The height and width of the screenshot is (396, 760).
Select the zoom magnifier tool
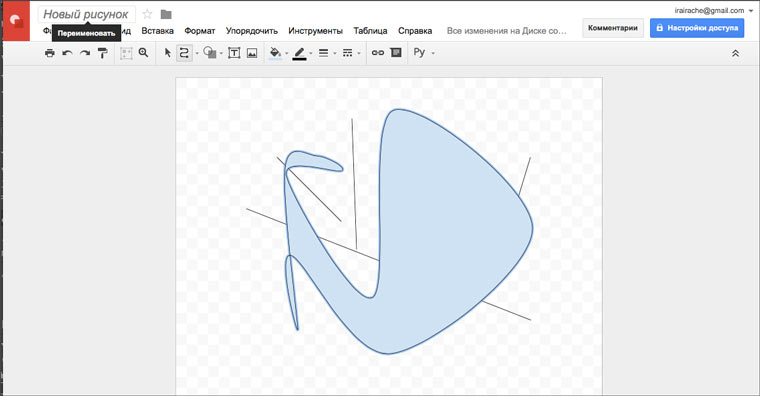[x=143, y=52]
